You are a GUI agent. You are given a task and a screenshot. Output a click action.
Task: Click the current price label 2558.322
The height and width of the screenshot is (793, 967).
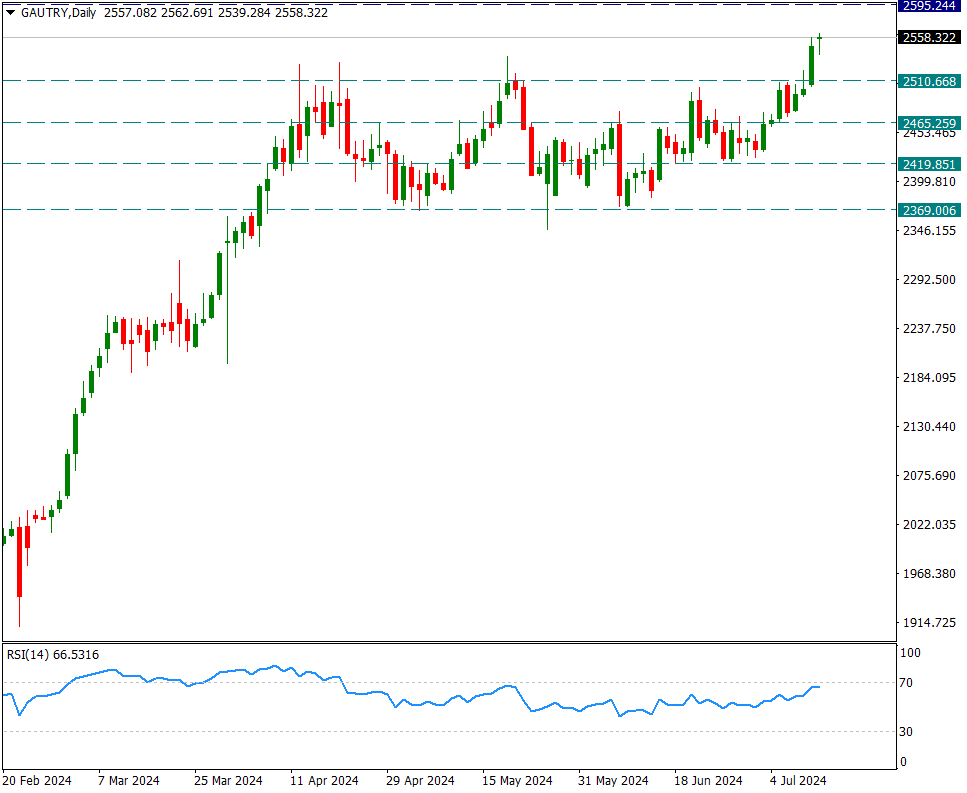(929, 38)
